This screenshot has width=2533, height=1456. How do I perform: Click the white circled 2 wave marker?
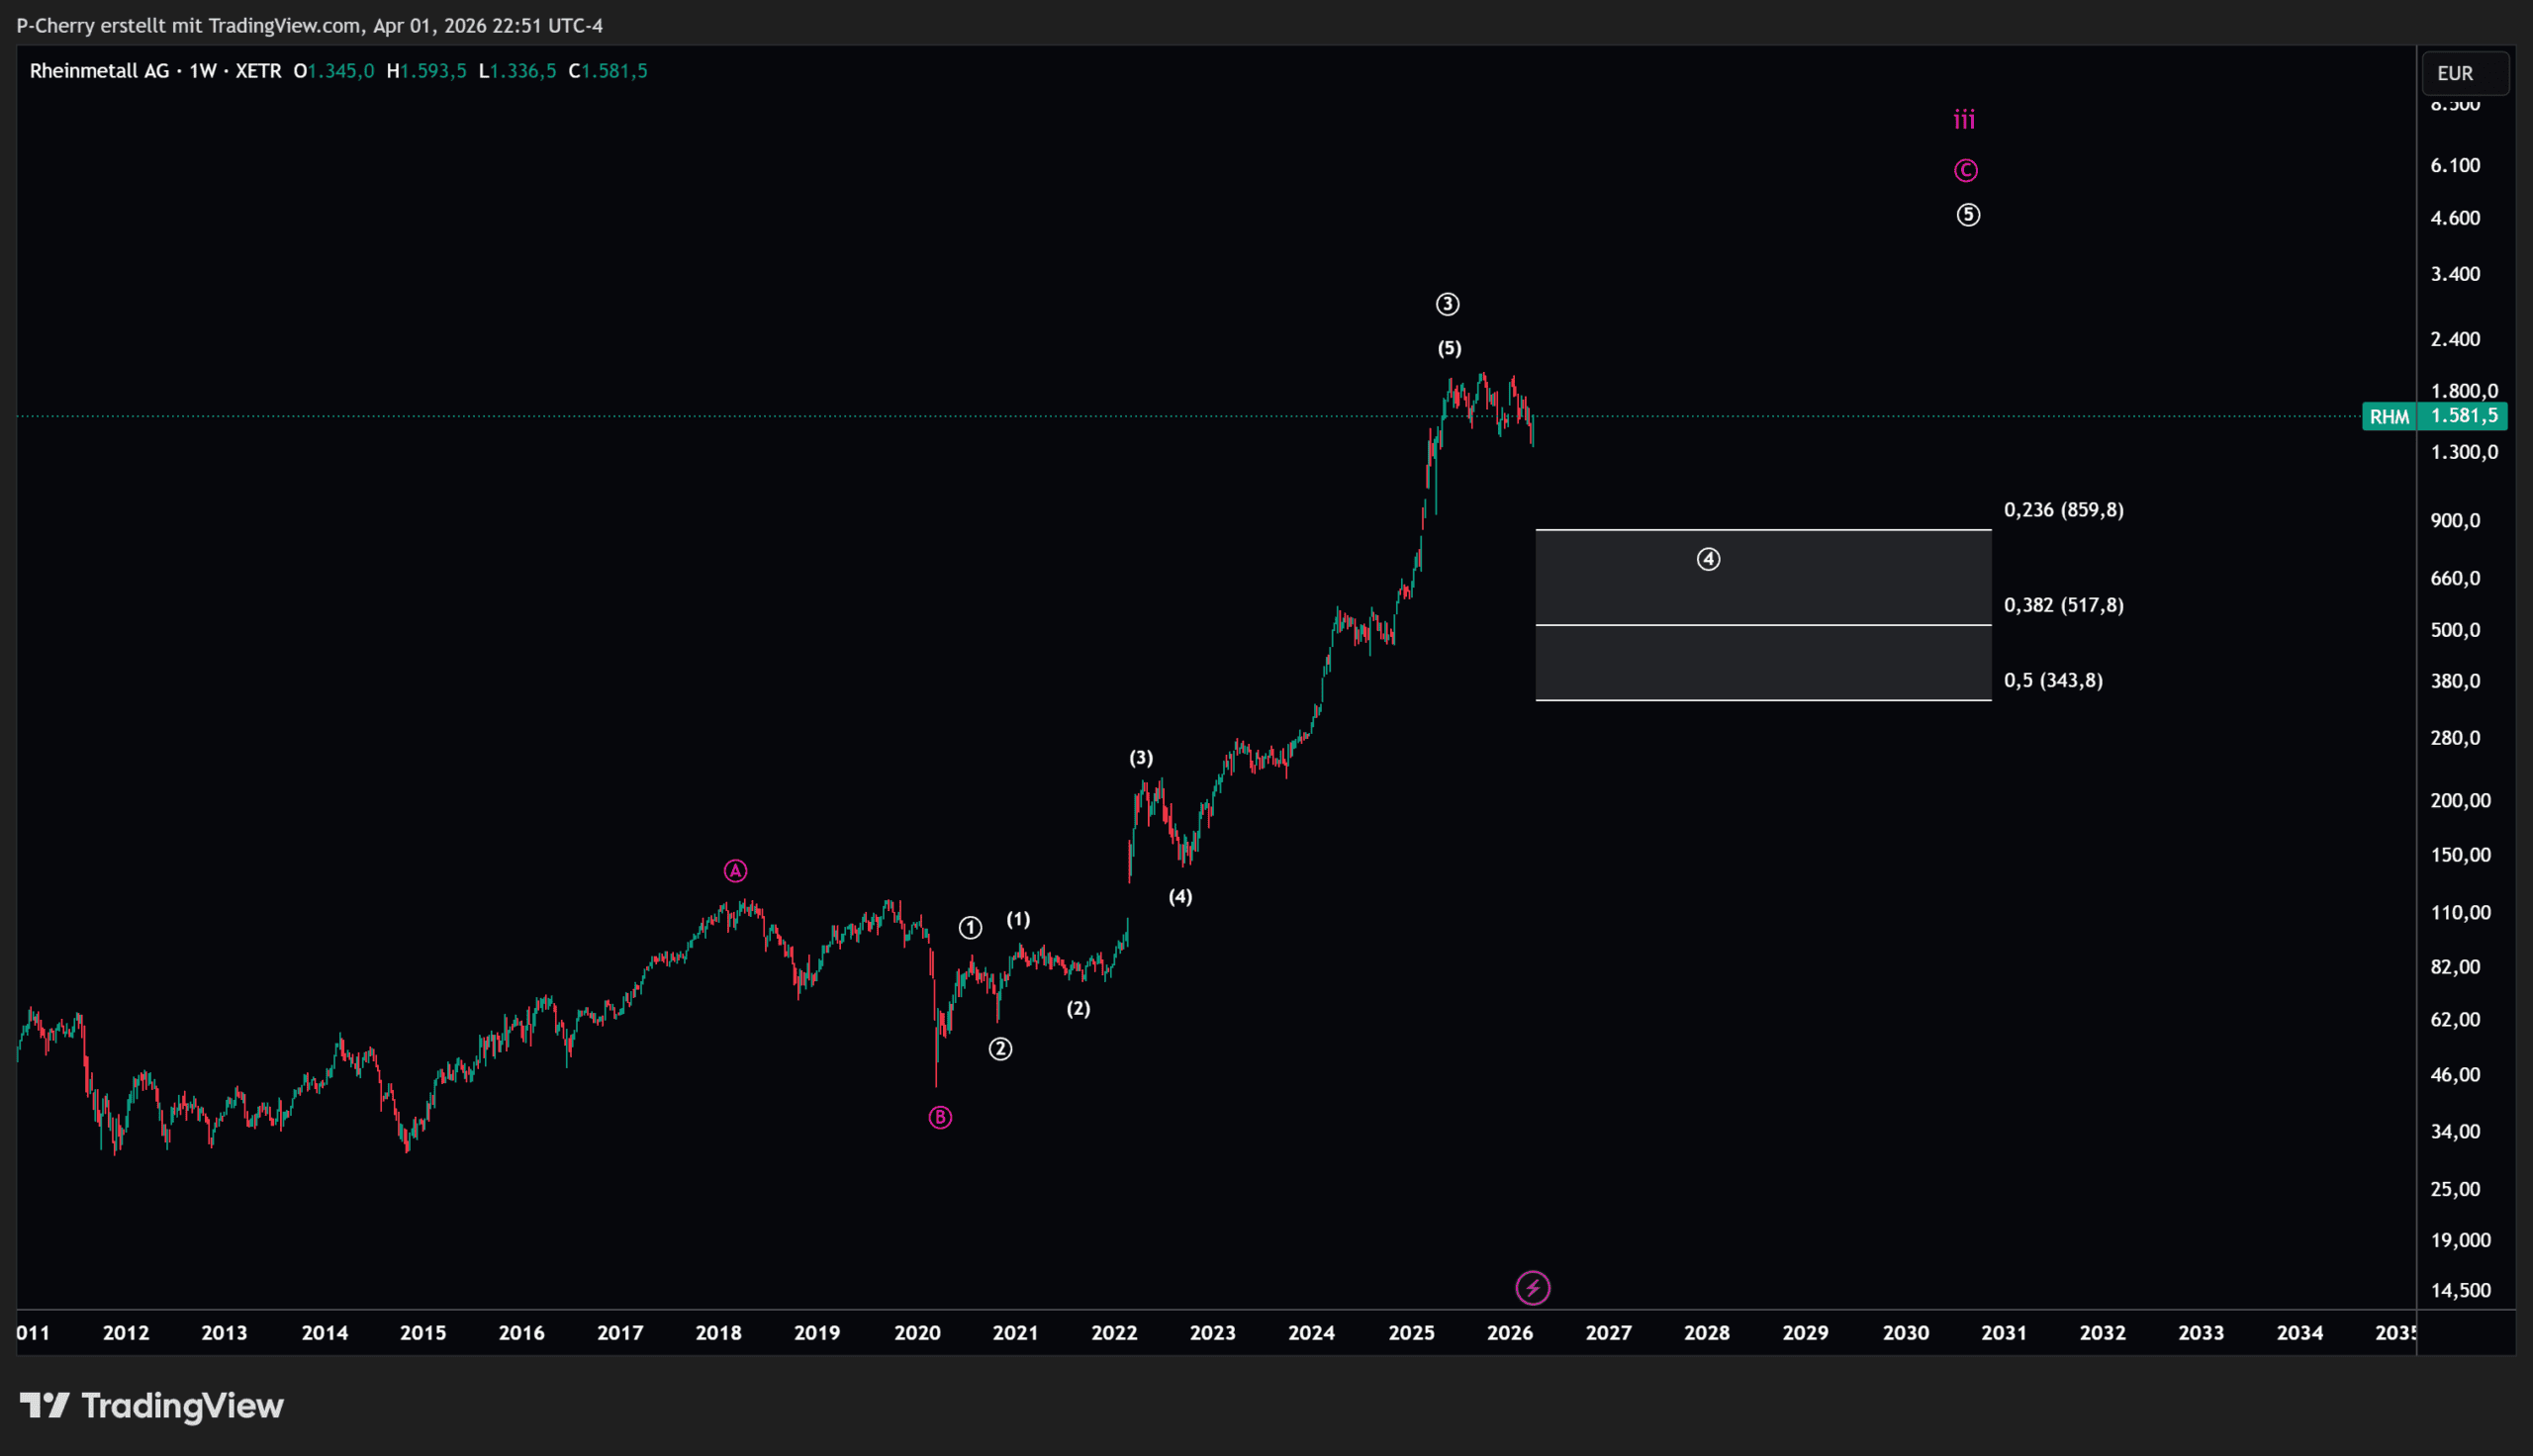[x=1000, y=1049]
